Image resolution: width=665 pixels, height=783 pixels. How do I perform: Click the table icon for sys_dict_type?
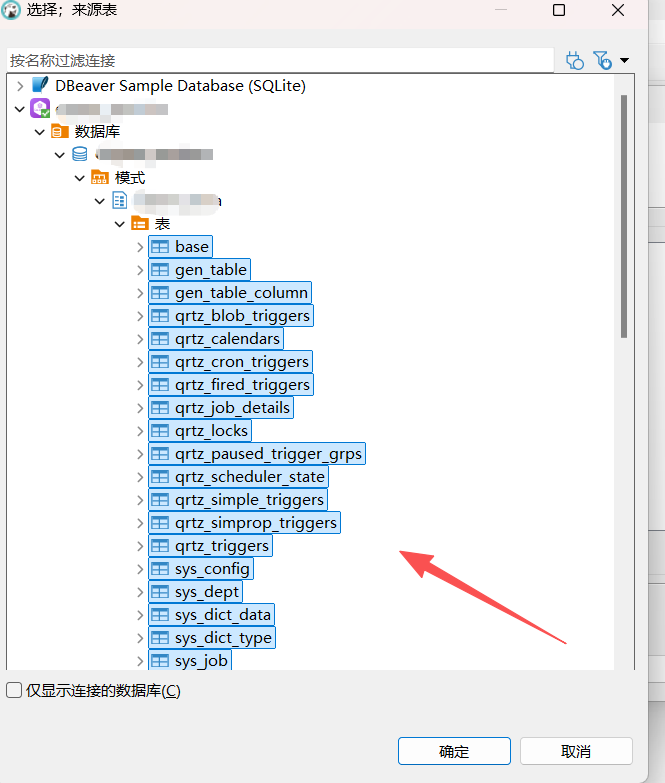coord(160,637)
